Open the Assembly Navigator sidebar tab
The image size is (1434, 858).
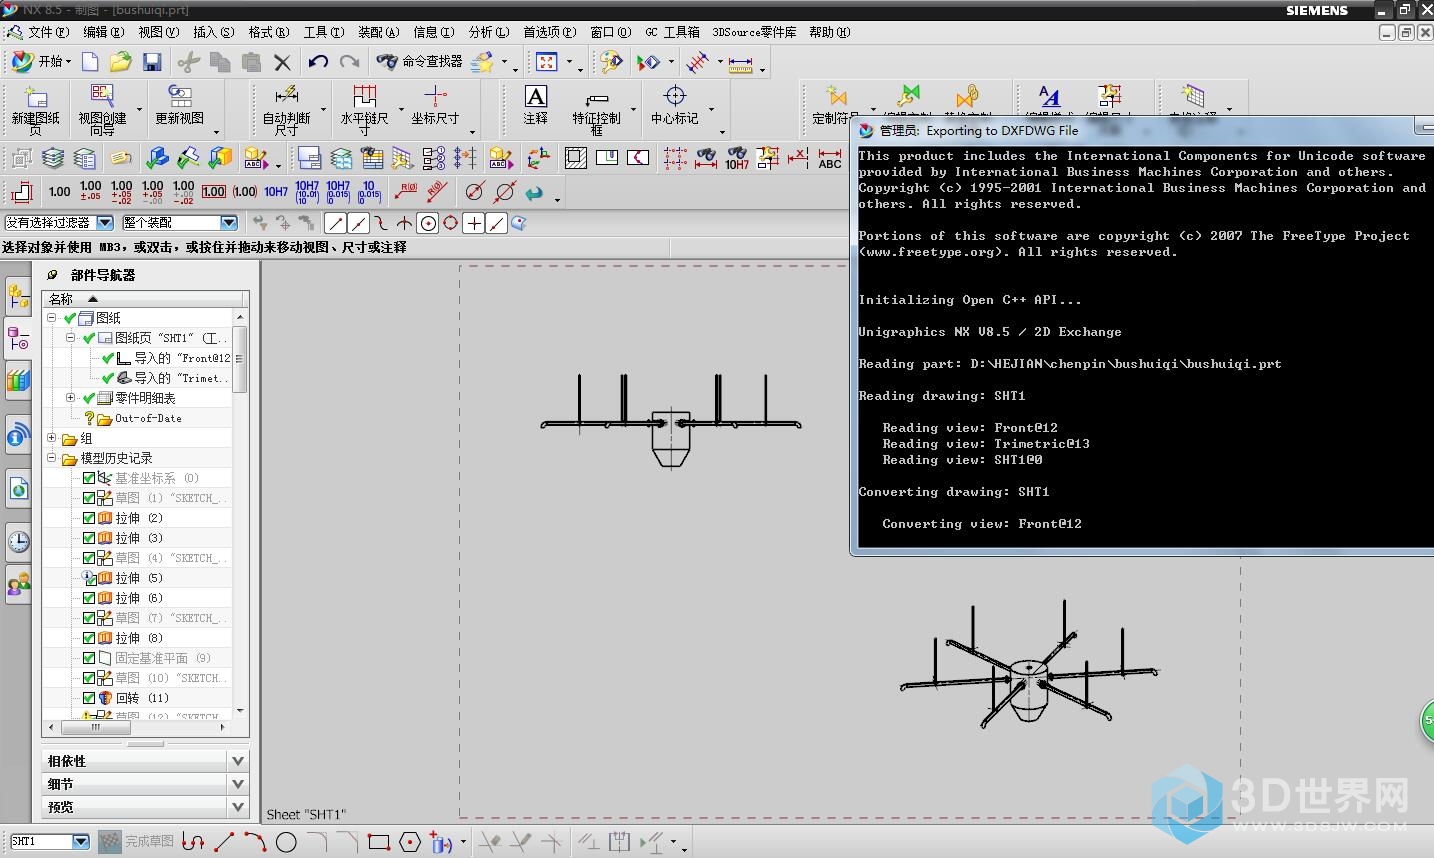(x=18, y=295)
